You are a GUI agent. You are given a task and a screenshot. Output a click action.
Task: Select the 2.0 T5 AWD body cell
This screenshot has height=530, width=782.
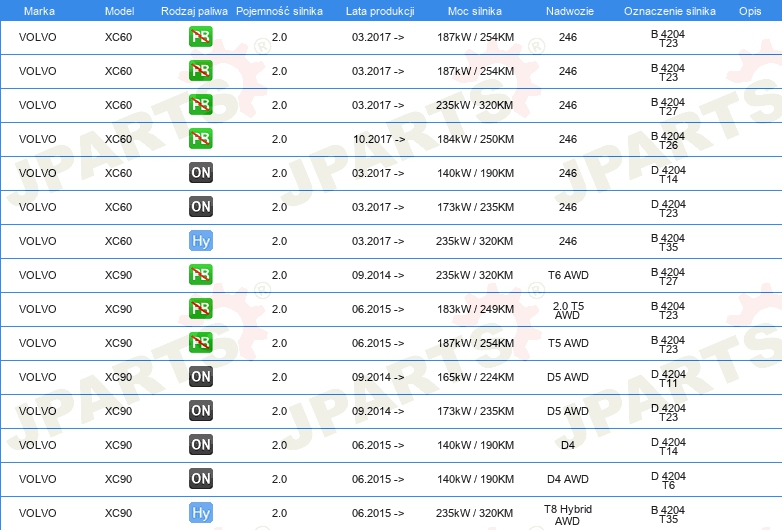[568, 310]
